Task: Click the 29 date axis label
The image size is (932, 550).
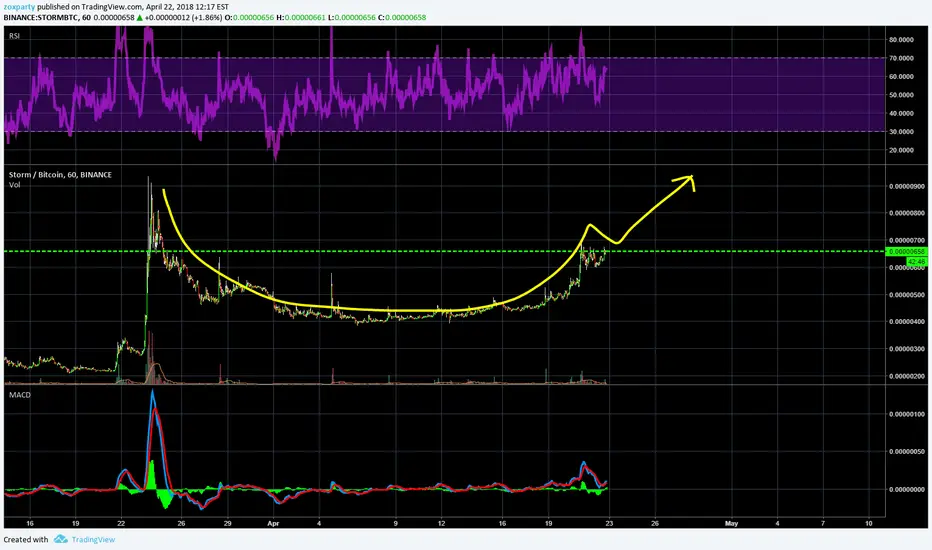Action: (228, 524)
